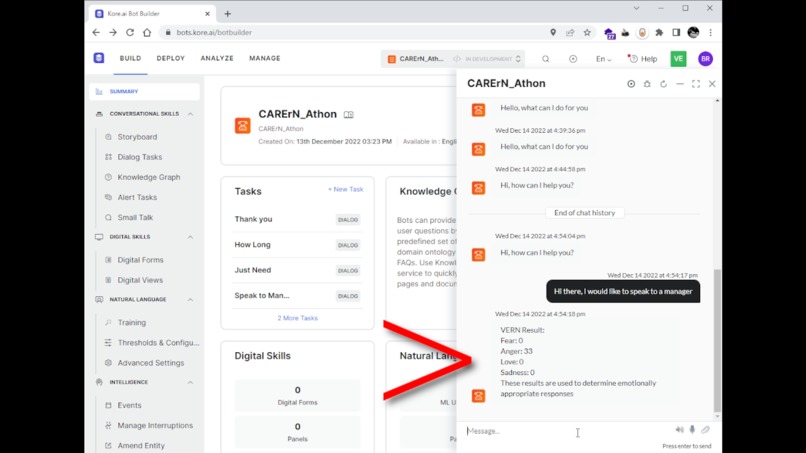Open Amend Entity in the sidebar
This screenshot has height=453, width=806.
click(141, 445)
